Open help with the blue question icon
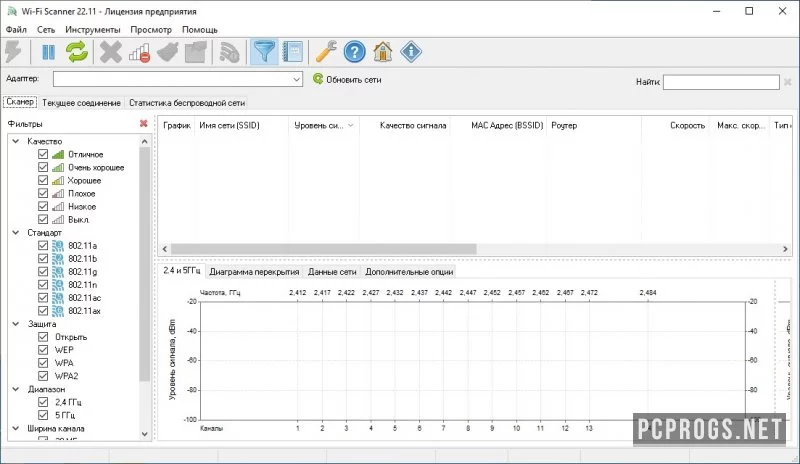The image size is (800, 464). tap(355, 52)
